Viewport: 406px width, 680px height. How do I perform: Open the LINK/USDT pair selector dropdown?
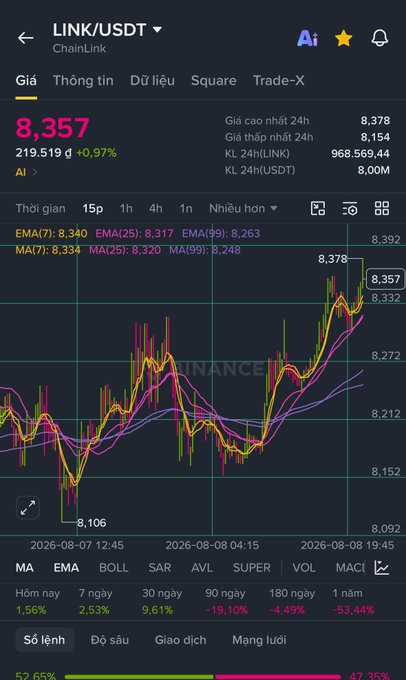pyautogui.click(x=107, y=30)
